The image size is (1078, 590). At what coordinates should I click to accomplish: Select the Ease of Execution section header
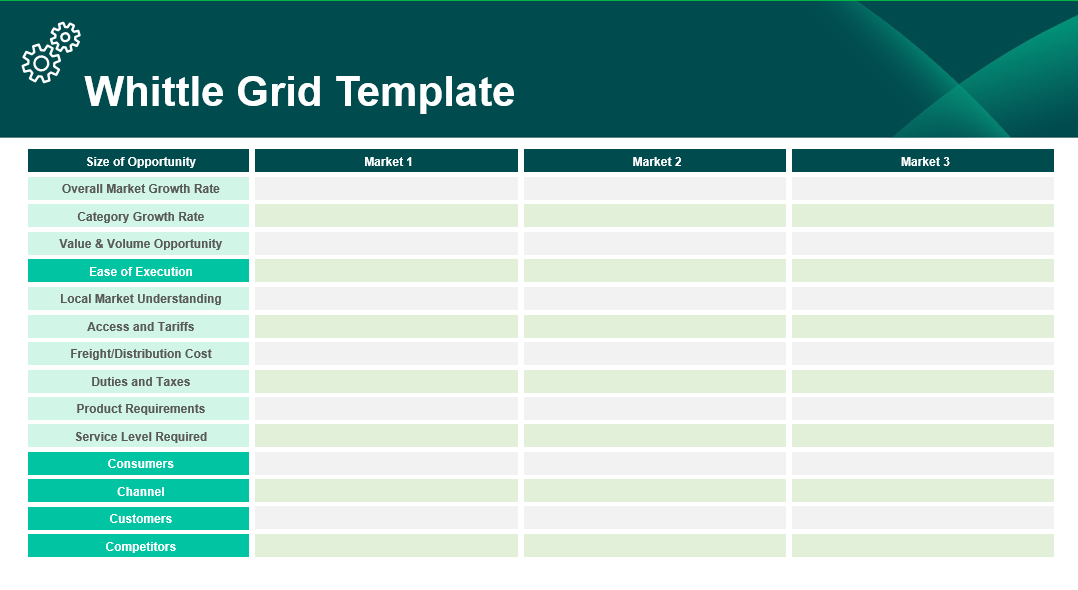point(139,271)
